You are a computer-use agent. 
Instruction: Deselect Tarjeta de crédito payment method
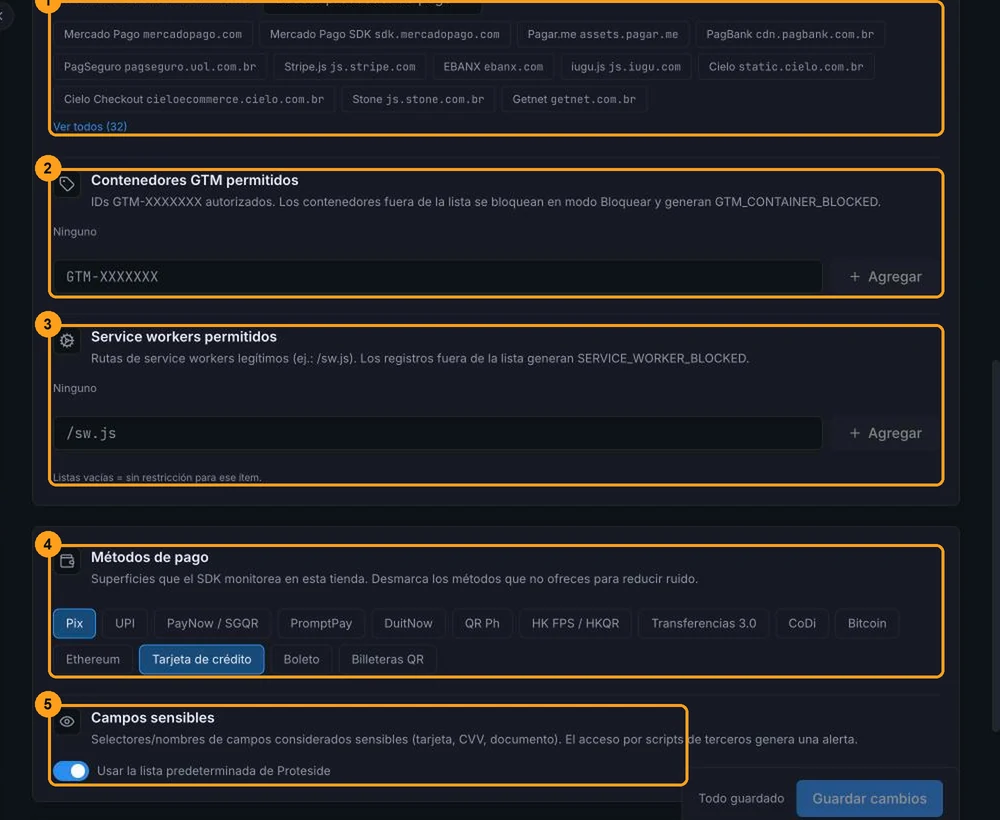[202, 659]
